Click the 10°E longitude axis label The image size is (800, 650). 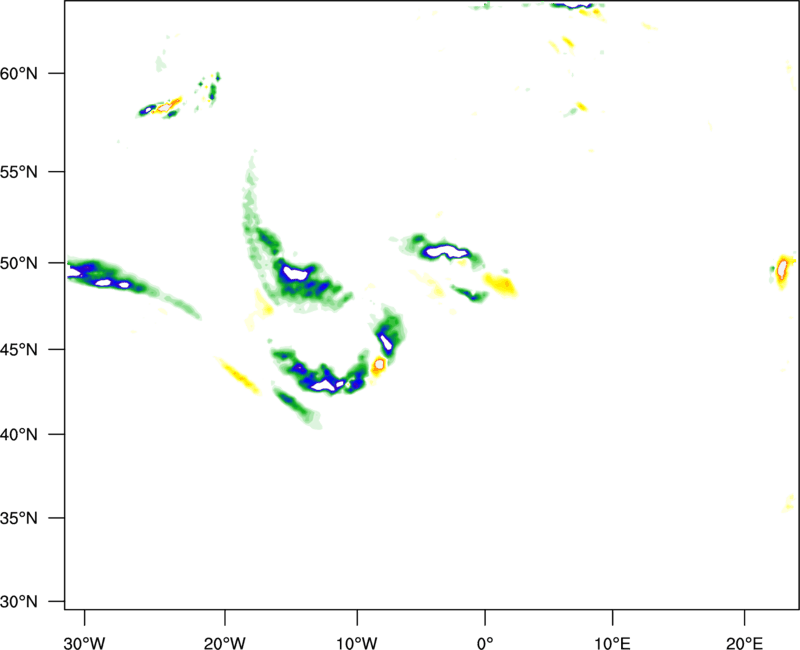(x=612, y=643)
